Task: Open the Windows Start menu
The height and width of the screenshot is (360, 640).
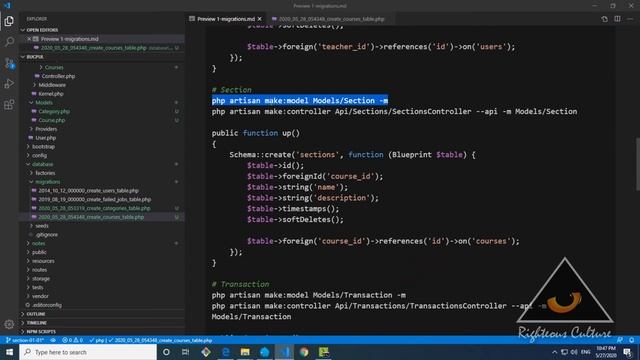Action: point(9,352)
